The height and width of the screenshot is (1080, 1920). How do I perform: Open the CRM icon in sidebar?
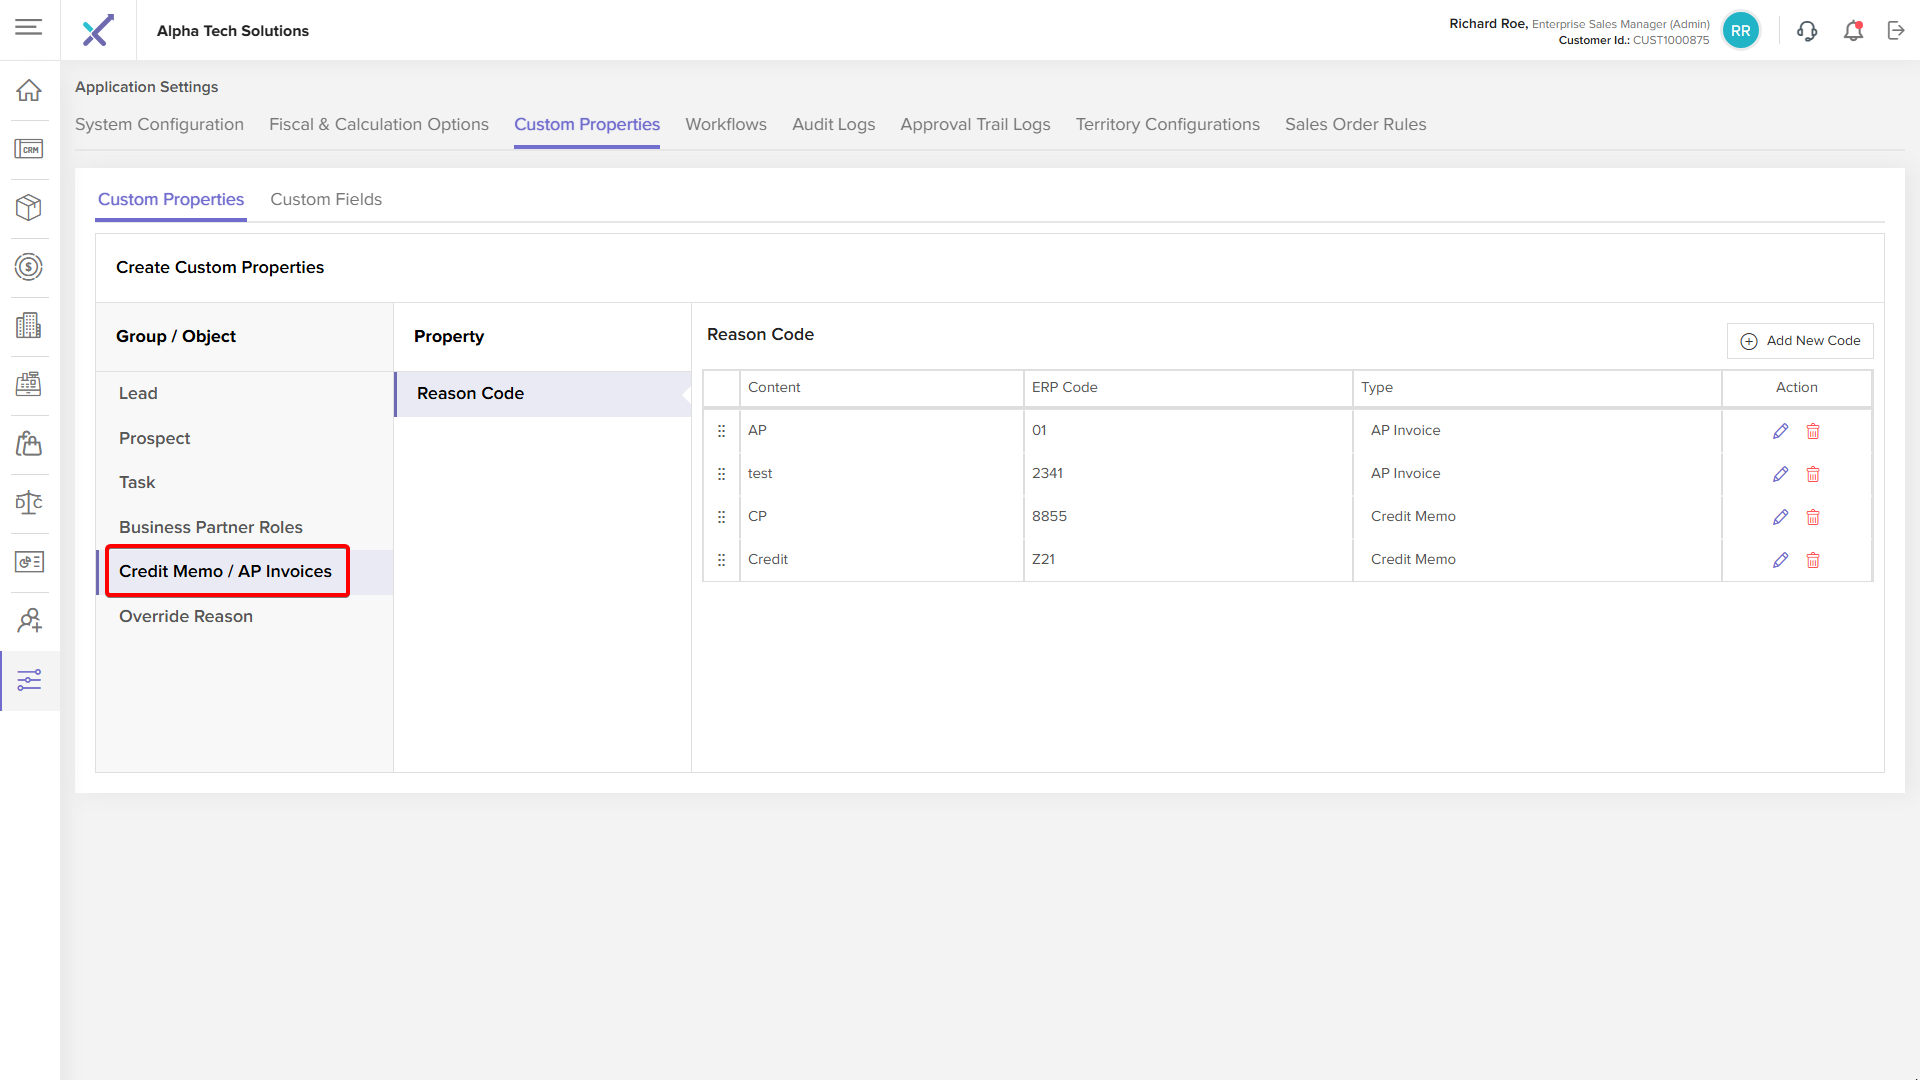pyautogui.click(x=29, y=149)
